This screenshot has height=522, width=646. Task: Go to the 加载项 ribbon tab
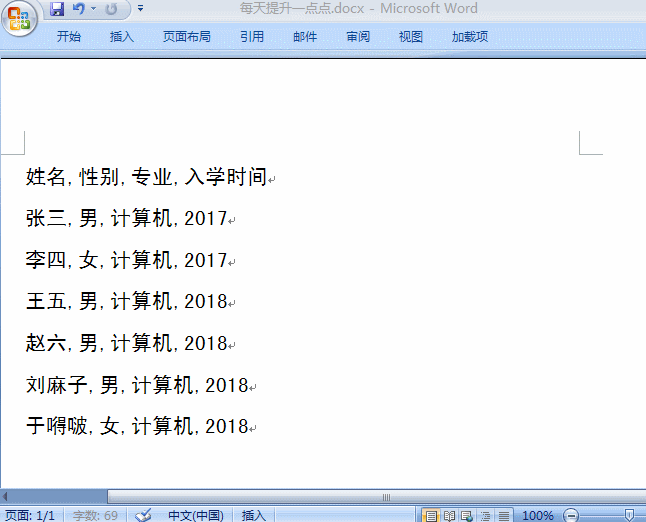pyautogui.click(x=470, y=37)
